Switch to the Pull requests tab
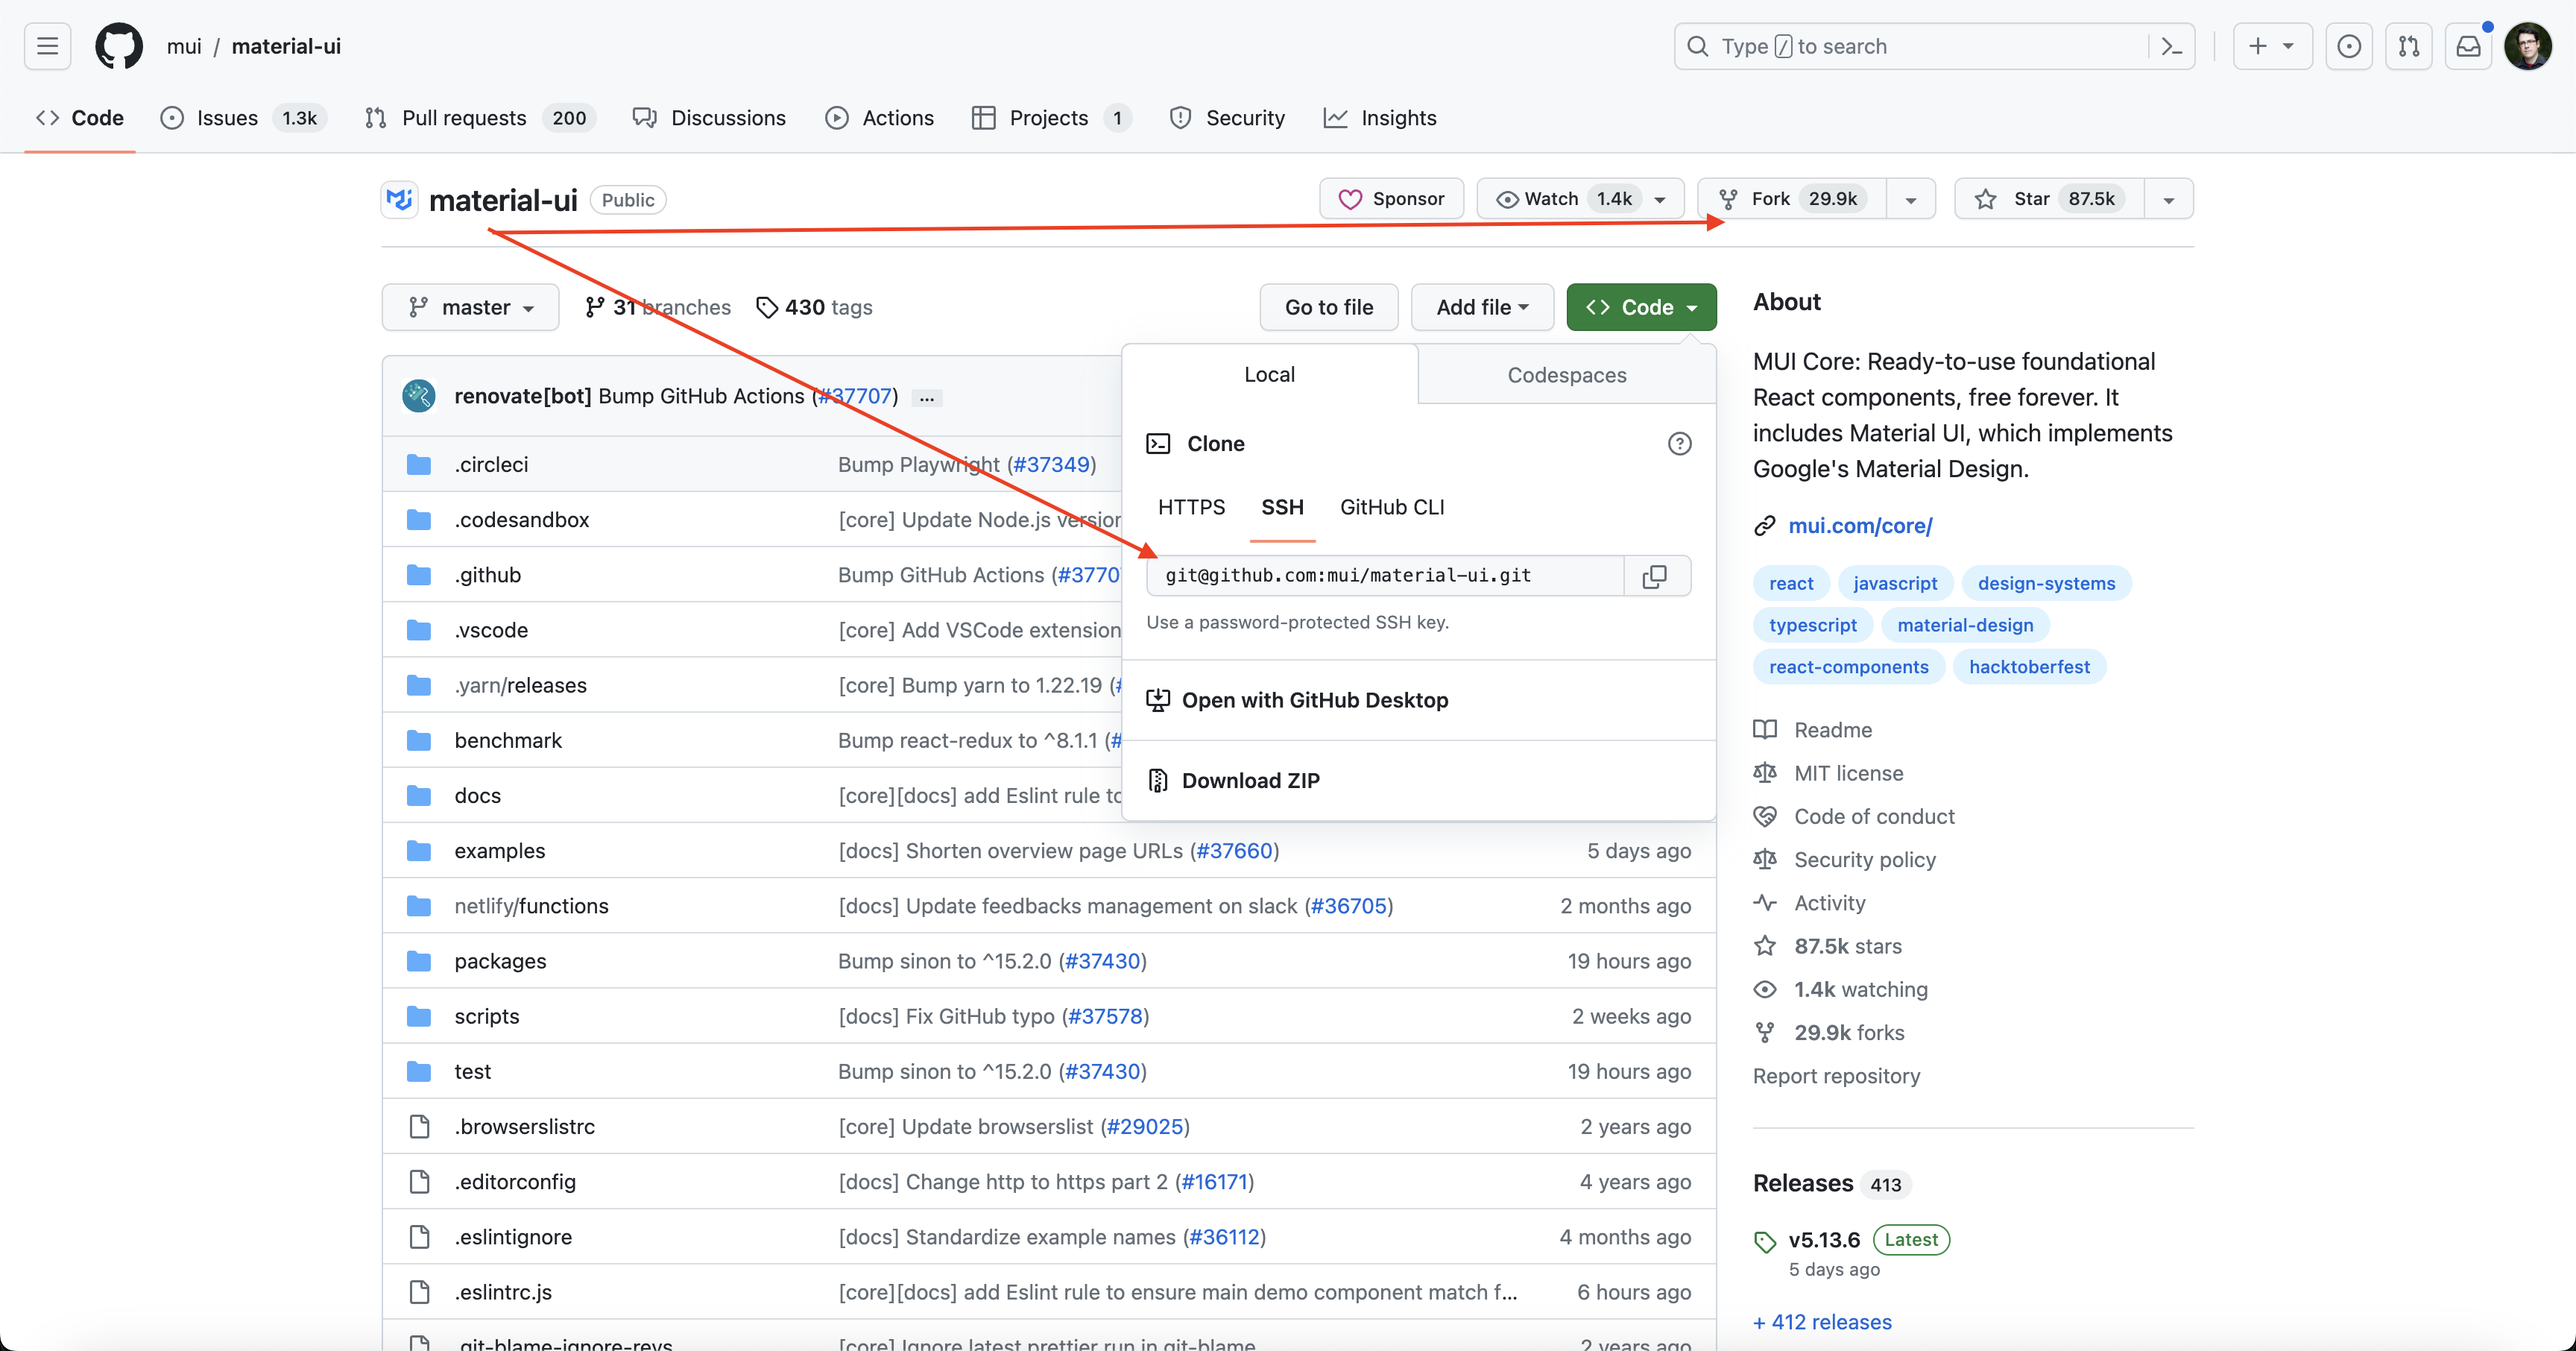The image size is (2576, 1351). coord(481,118)
